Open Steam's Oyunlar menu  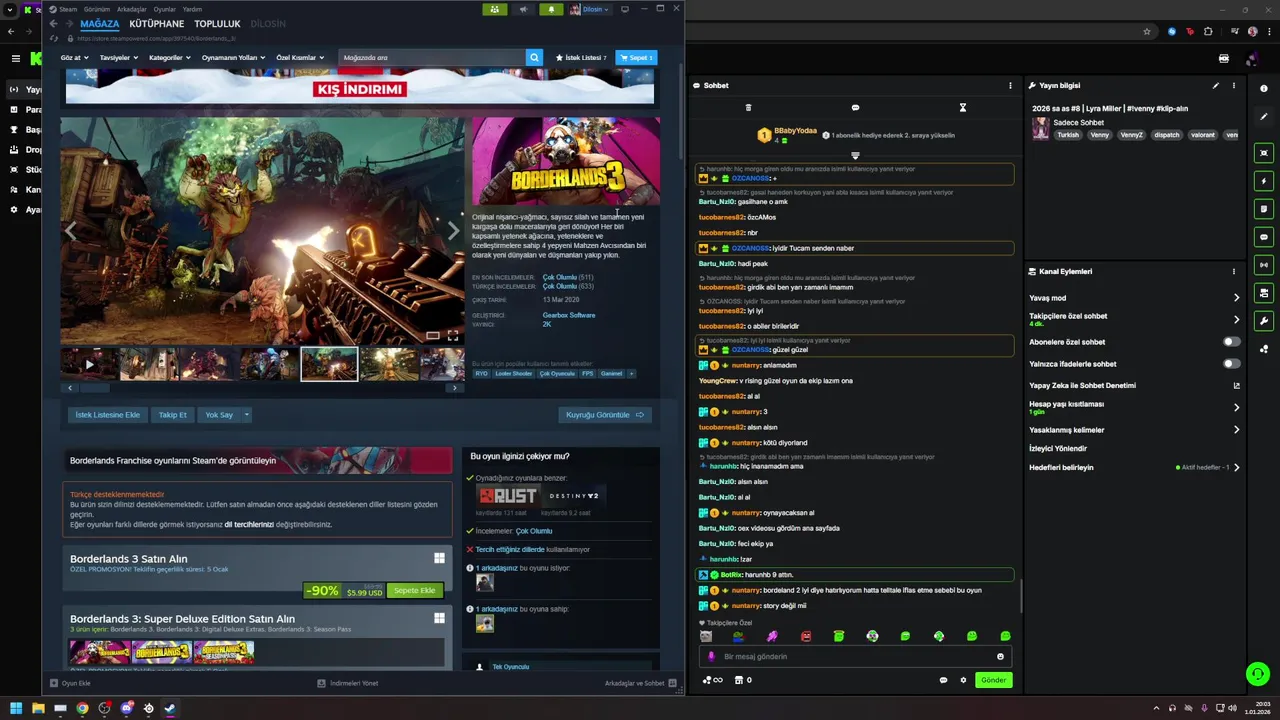(x=164, y=9)
